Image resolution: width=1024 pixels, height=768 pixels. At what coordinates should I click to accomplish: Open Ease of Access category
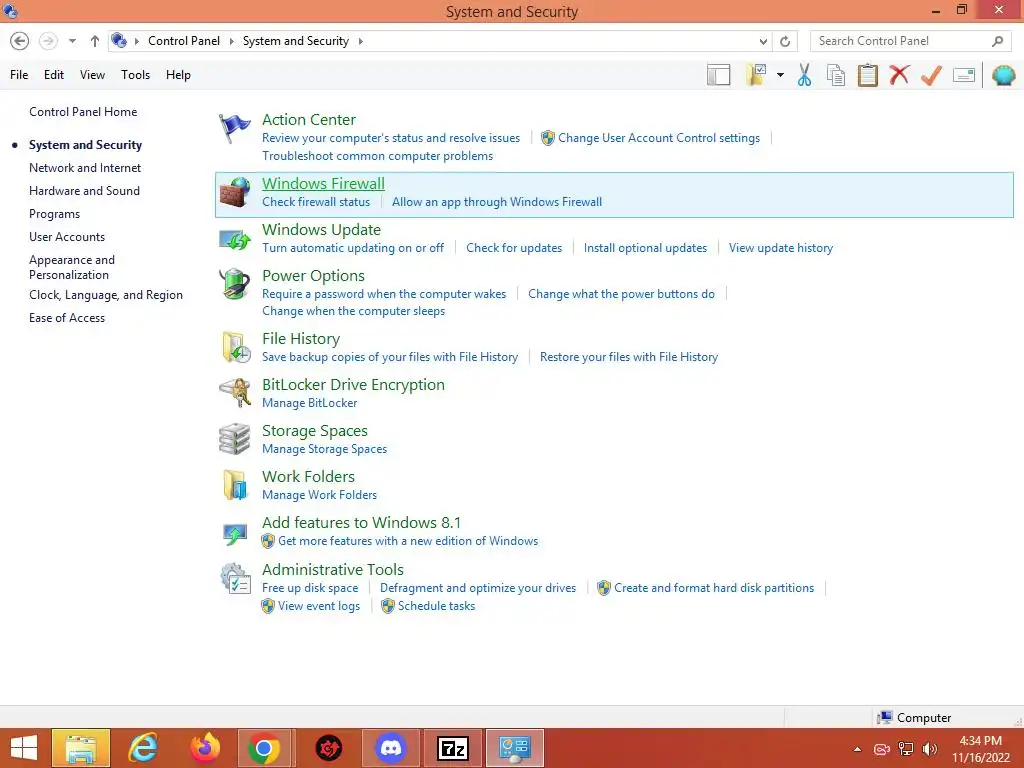point(67,318)
